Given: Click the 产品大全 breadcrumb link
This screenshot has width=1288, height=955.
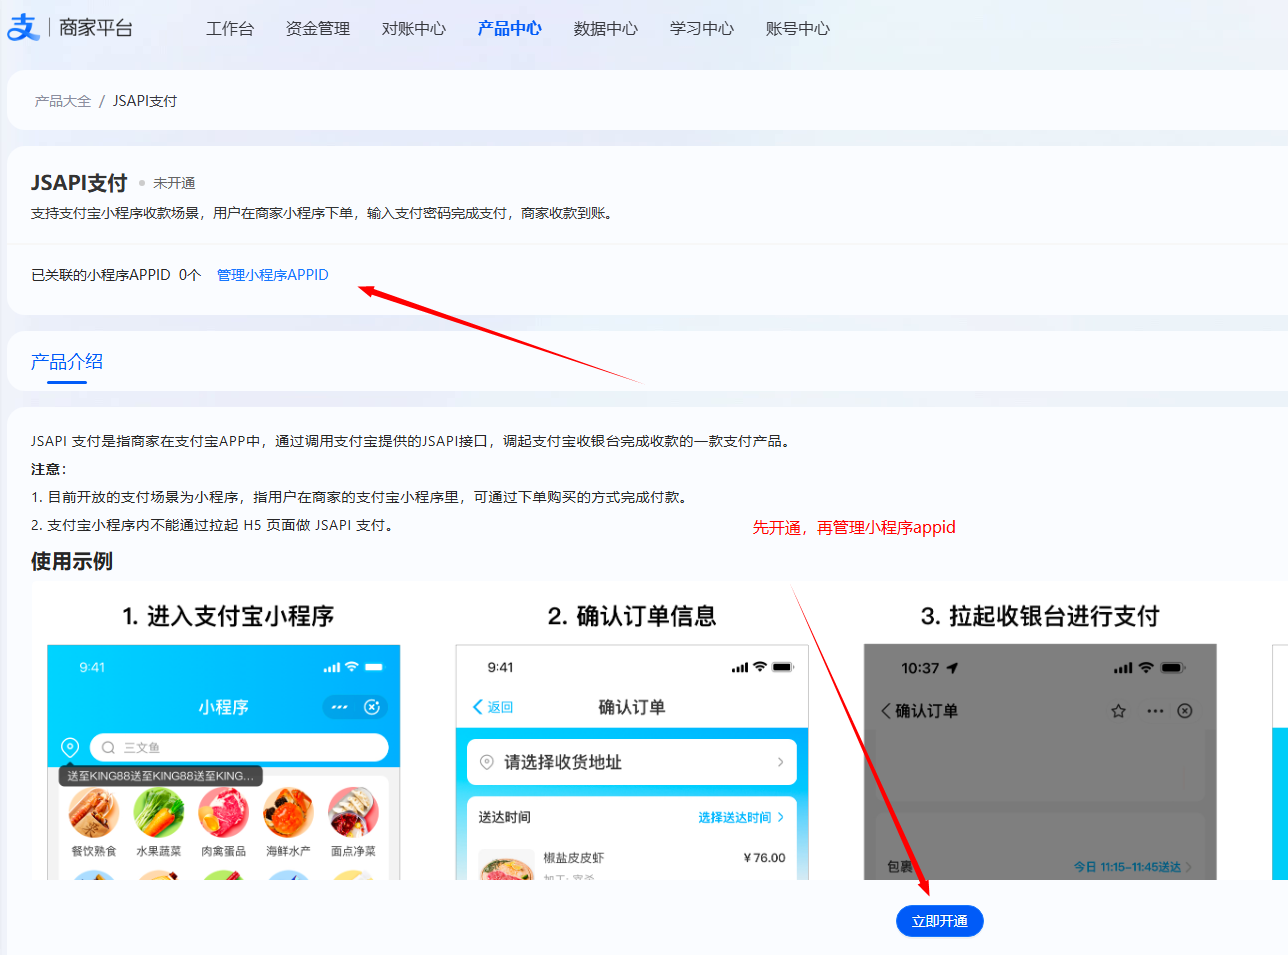Looking at the screenshot, I should [63, 101].
